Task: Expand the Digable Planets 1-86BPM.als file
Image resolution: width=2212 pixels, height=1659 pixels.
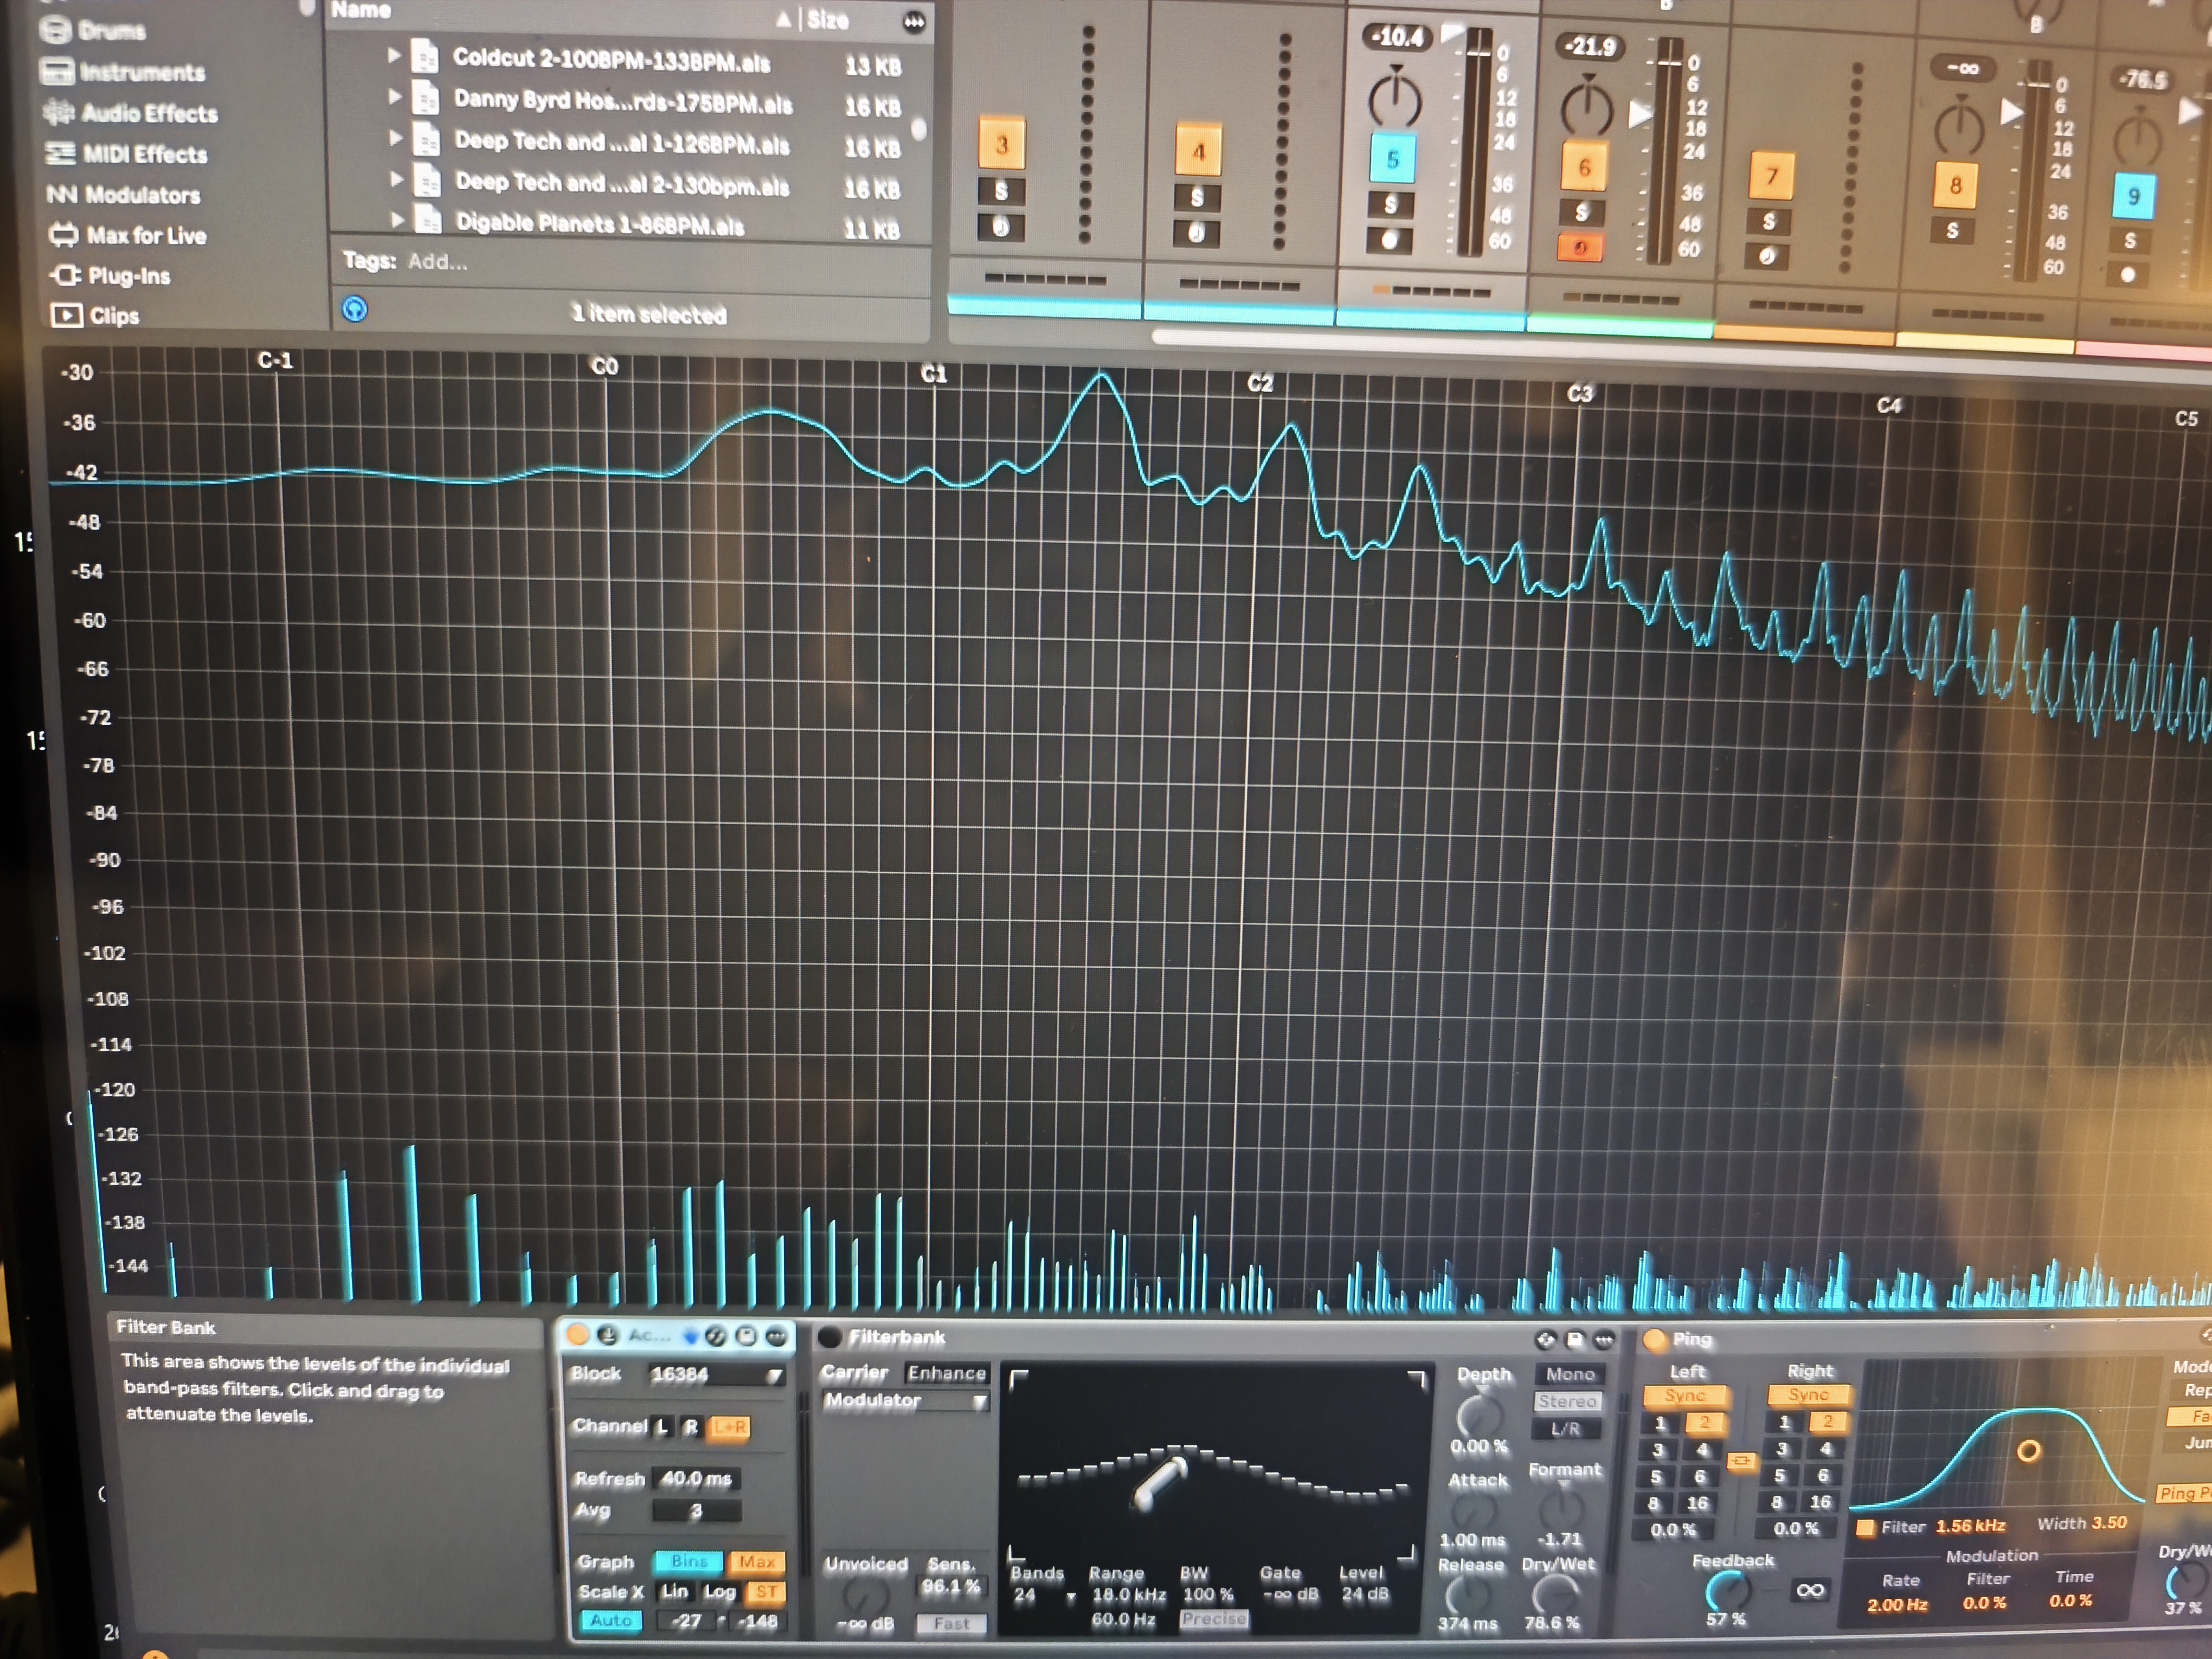Action: point(397,219)
